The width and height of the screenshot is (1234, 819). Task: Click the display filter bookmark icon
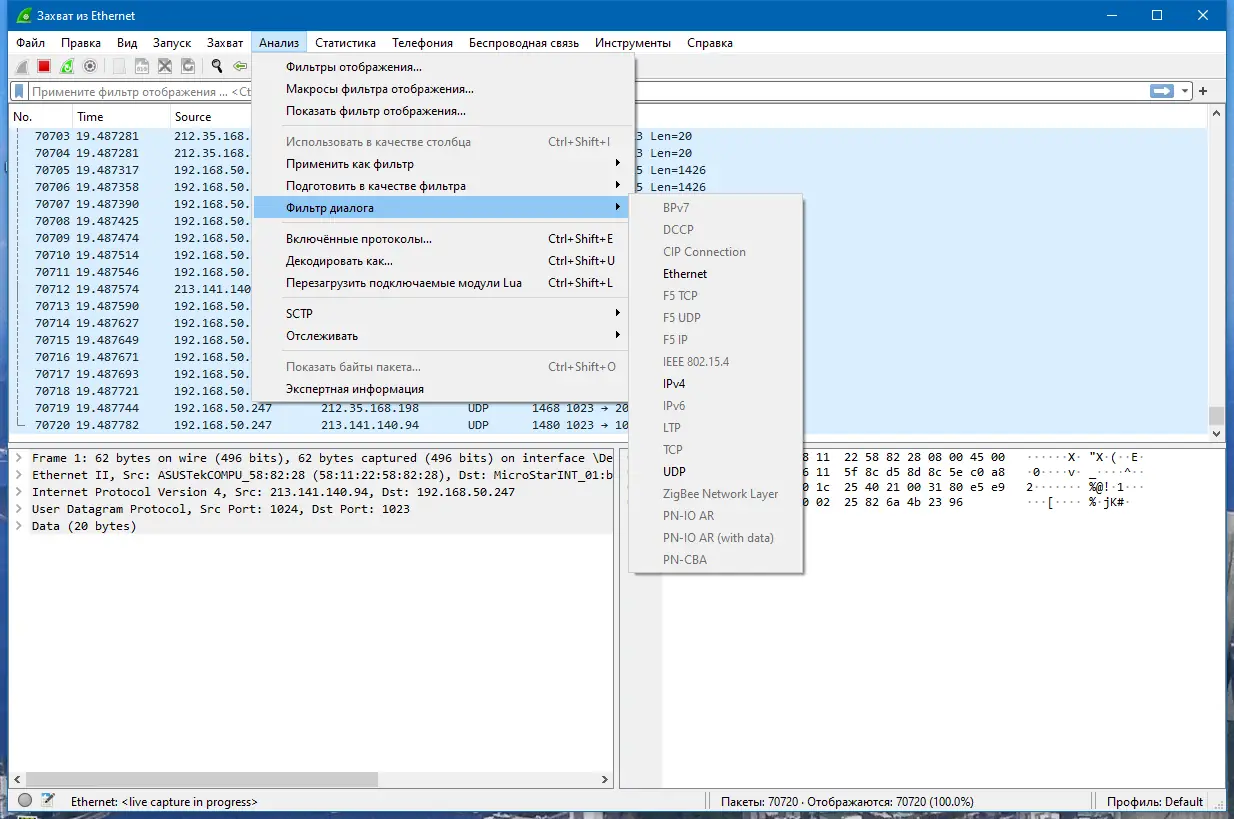(19, 91)
